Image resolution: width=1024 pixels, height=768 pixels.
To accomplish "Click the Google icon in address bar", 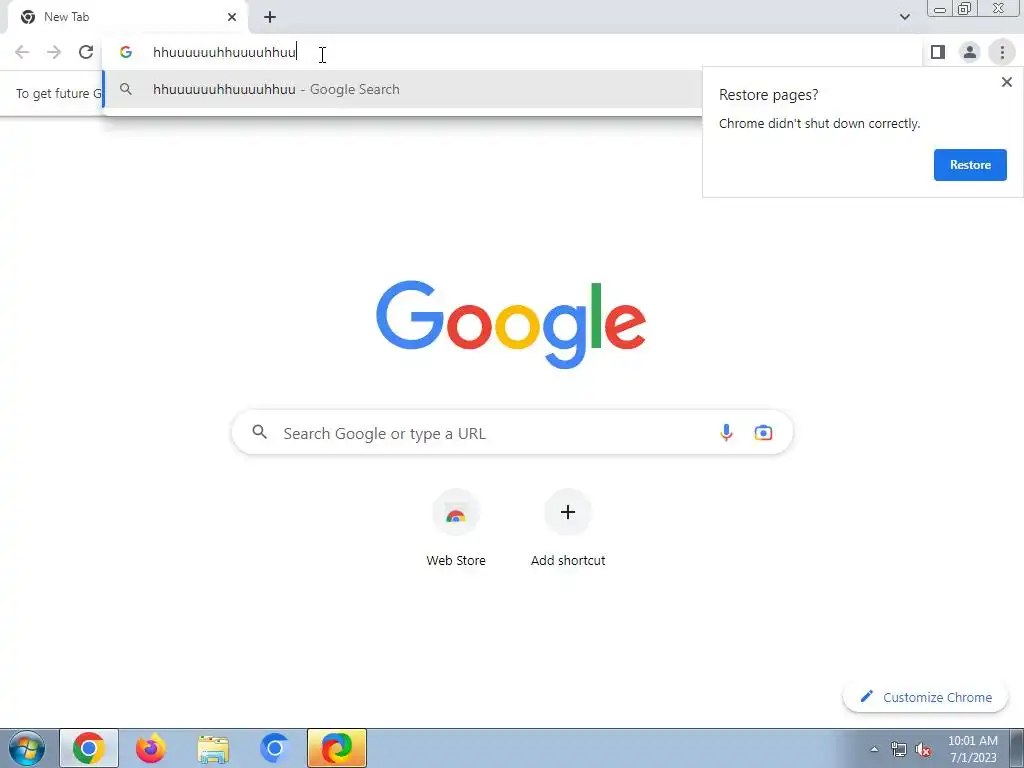I will tap(126, 52).
